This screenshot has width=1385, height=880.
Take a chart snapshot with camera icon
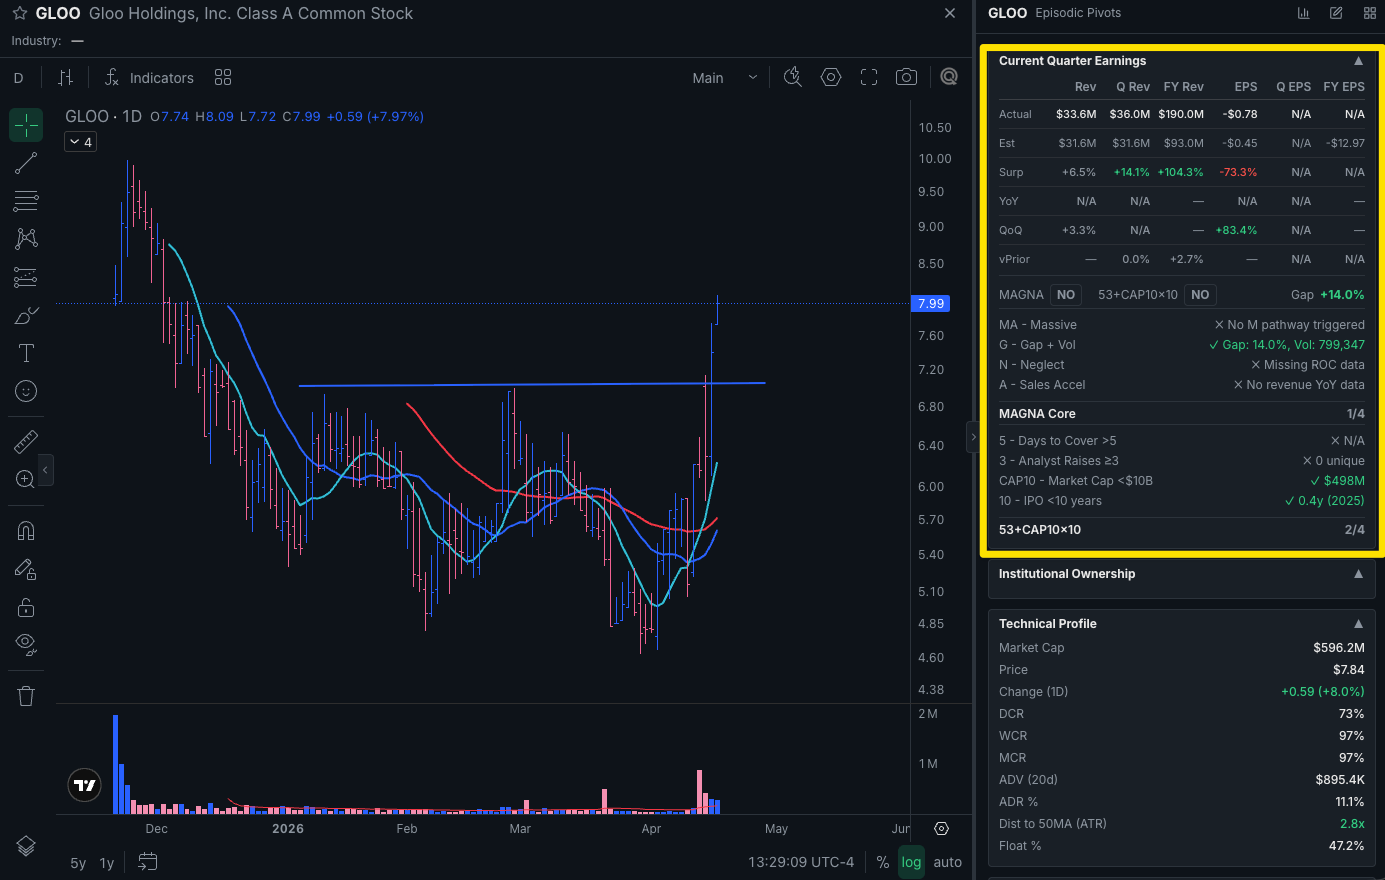coord(907,77)
